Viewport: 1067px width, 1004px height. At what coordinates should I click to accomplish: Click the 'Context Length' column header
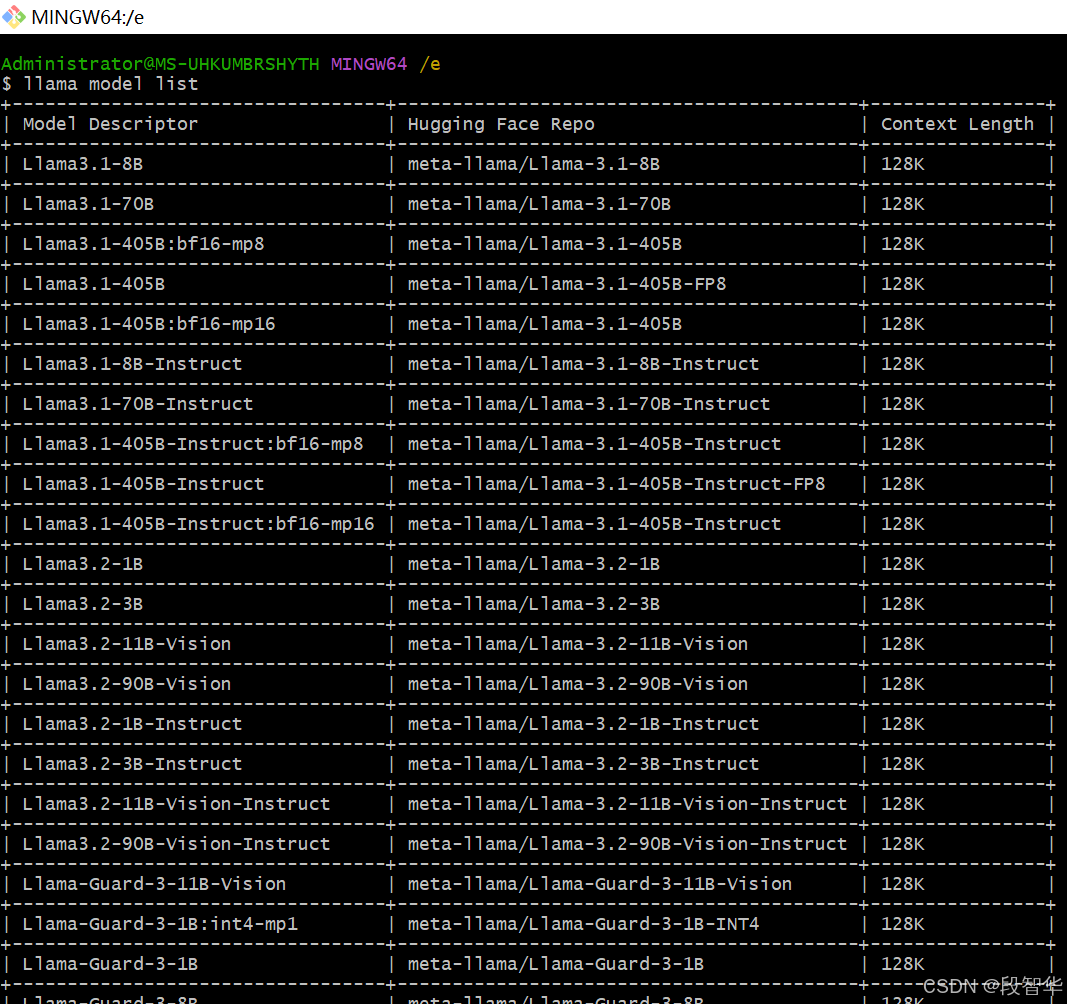coord(957,124)
